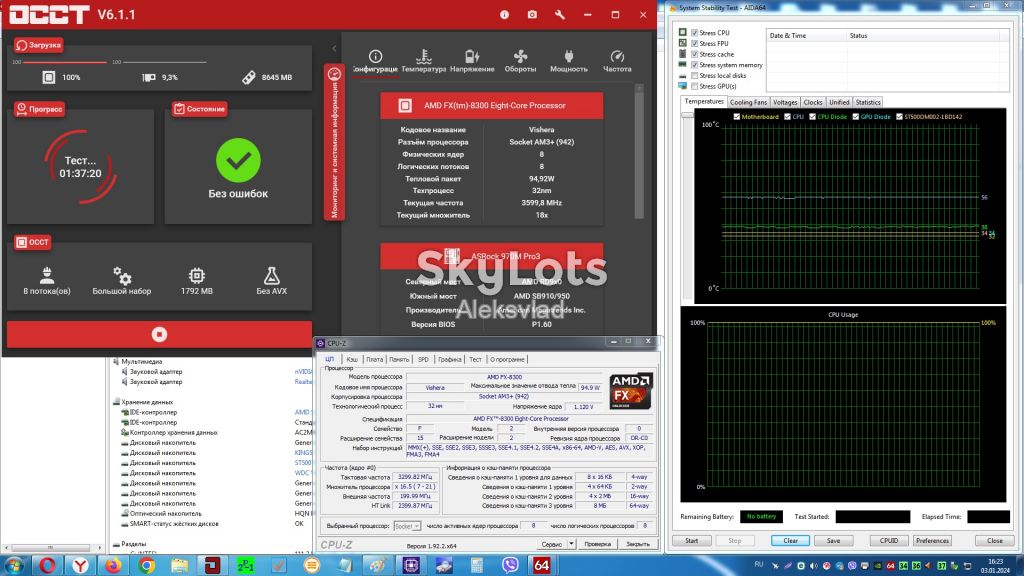Viewport: 1024px width, 576px height.
Task: Click ASRock 970M Pro3 motherboard header
Action: point(492,256)
